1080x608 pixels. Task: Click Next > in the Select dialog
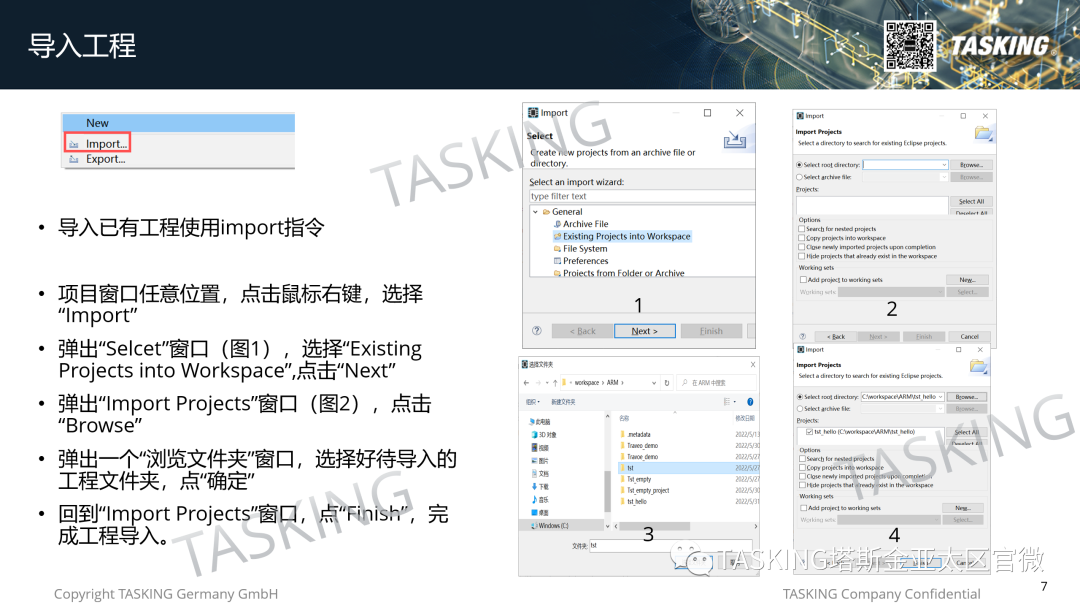tap(645, 331)
